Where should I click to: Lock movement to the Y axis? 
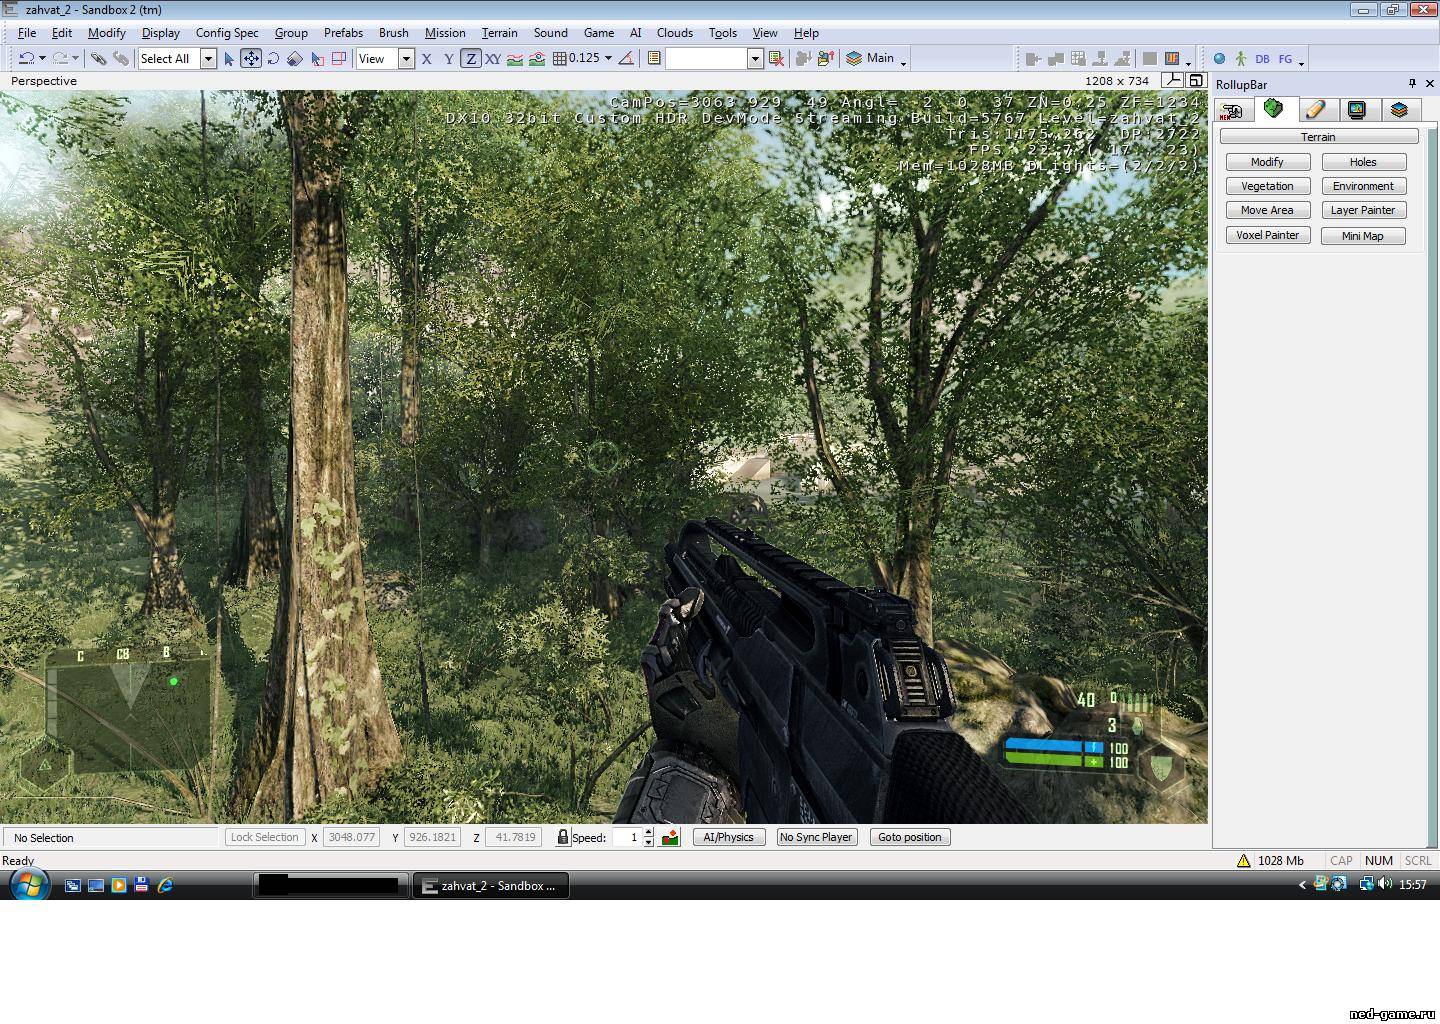pos(449,59)
